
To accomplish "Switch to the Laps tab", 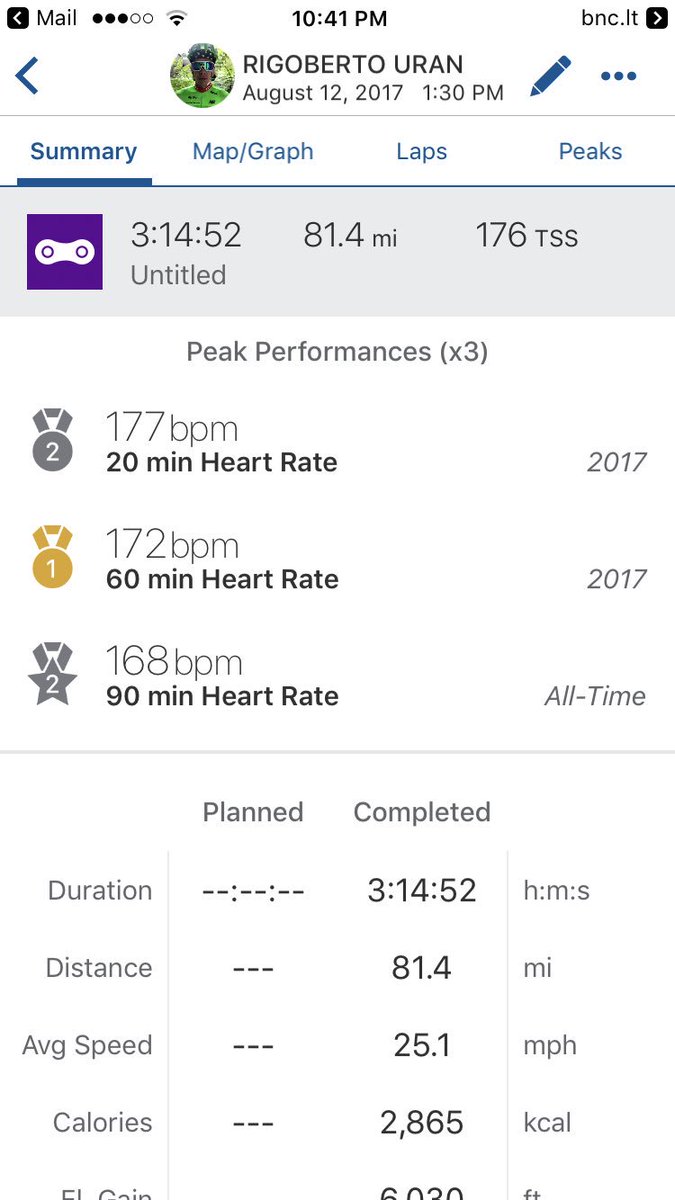I will click(422, 152).
